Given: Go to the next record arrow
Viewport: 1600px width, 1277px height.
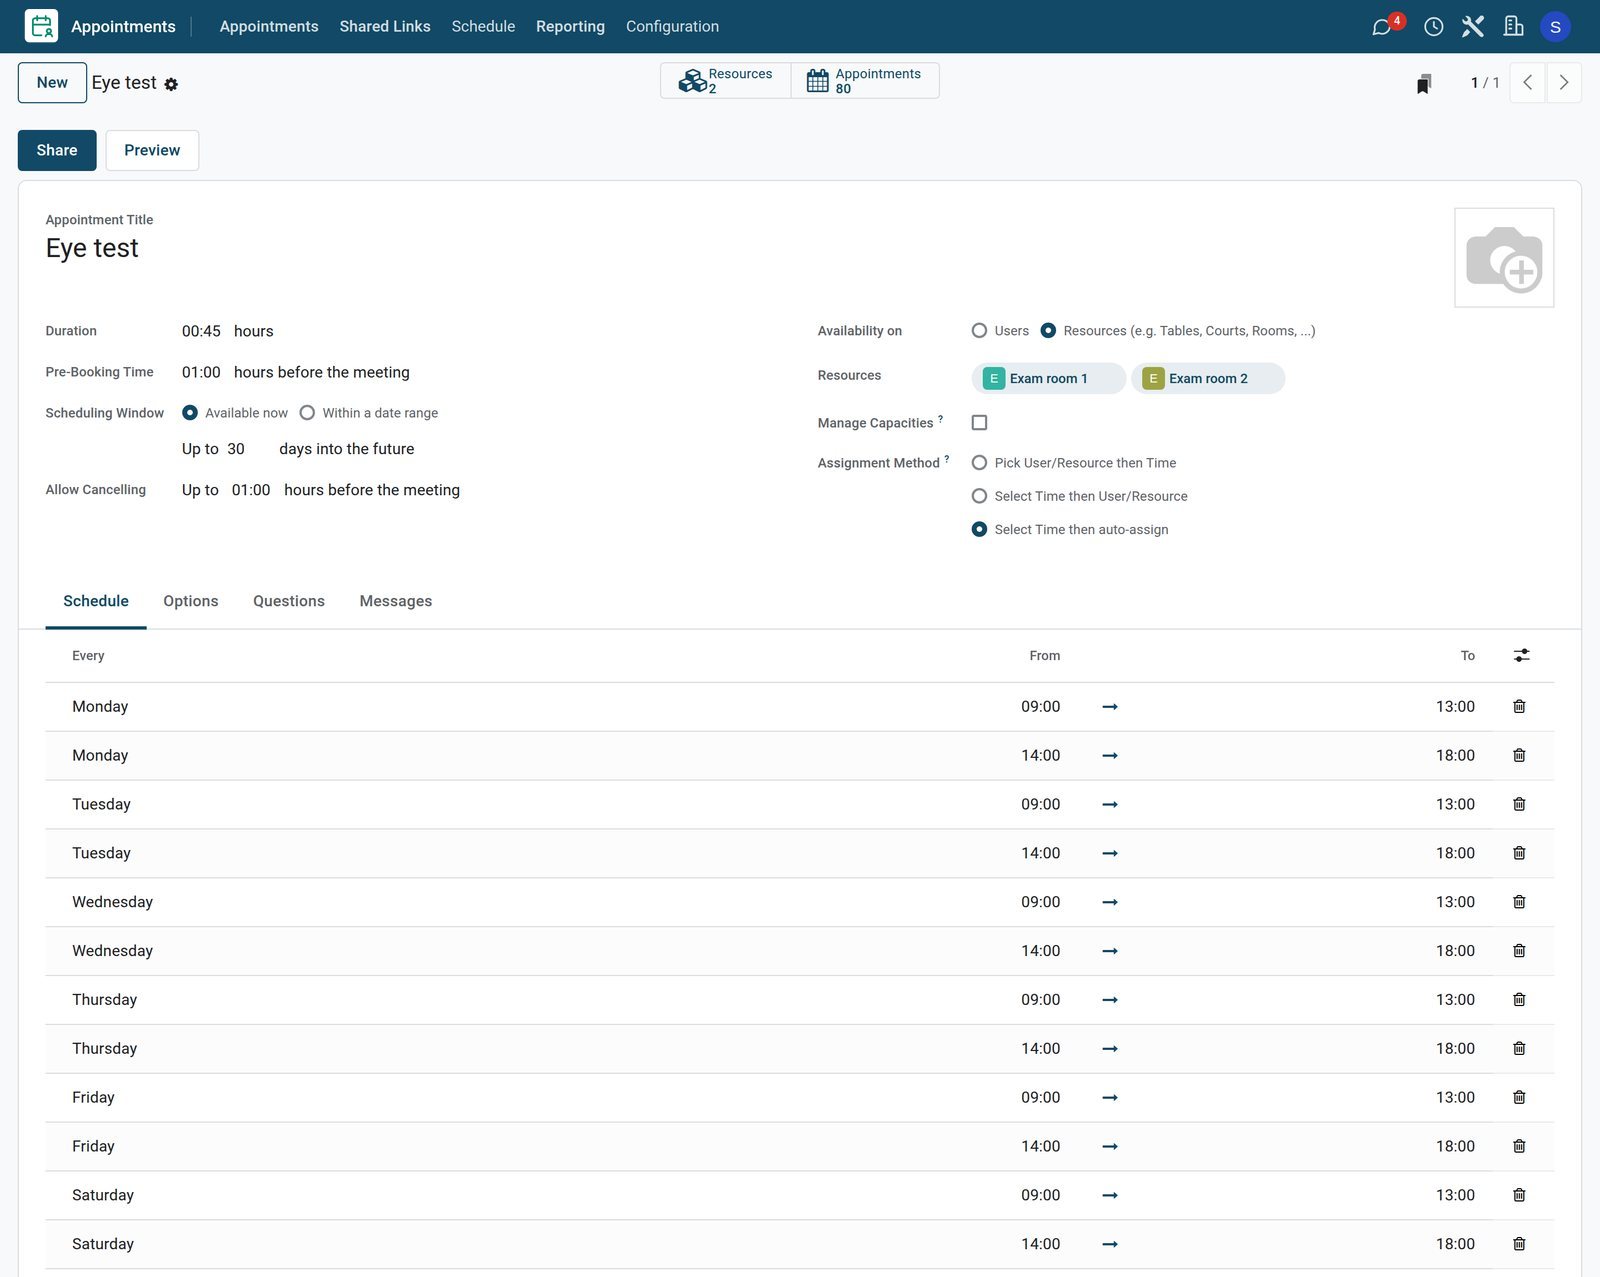Looking at the screenshot, I should (1564, 83).
